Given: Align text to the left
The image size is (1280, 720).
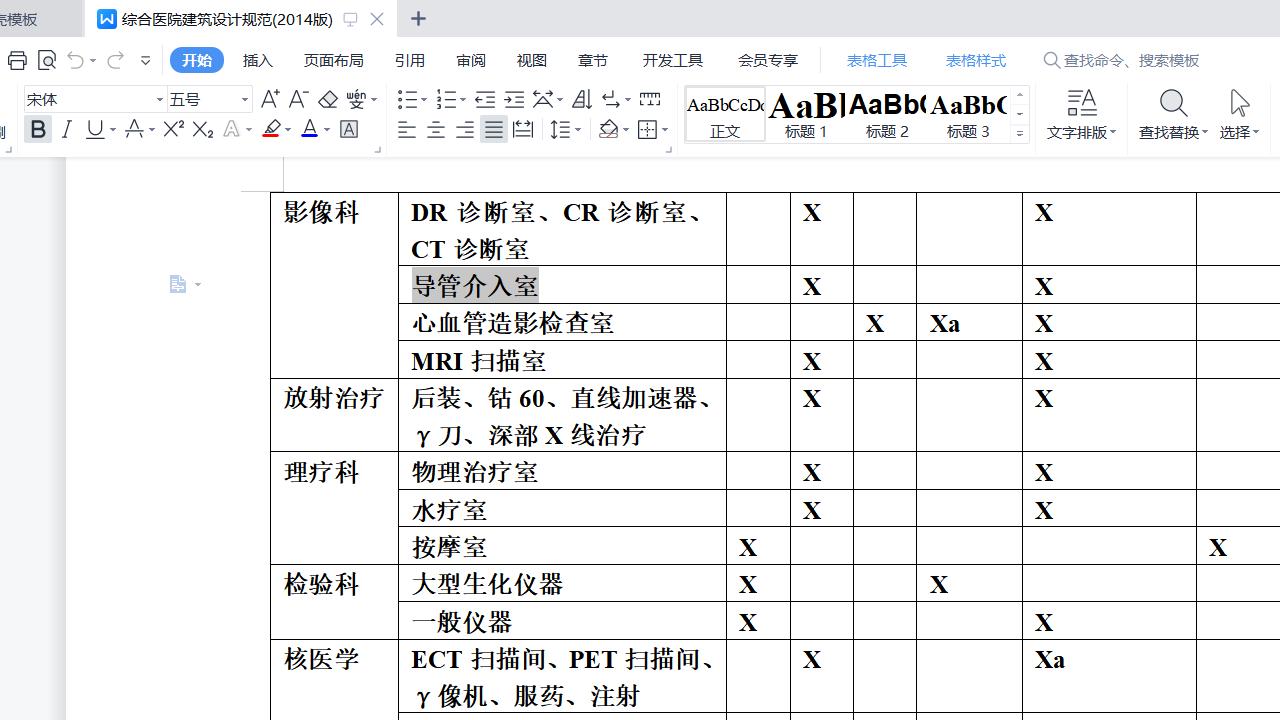Looking at the screenshot, I should click(x=406, y=130).
